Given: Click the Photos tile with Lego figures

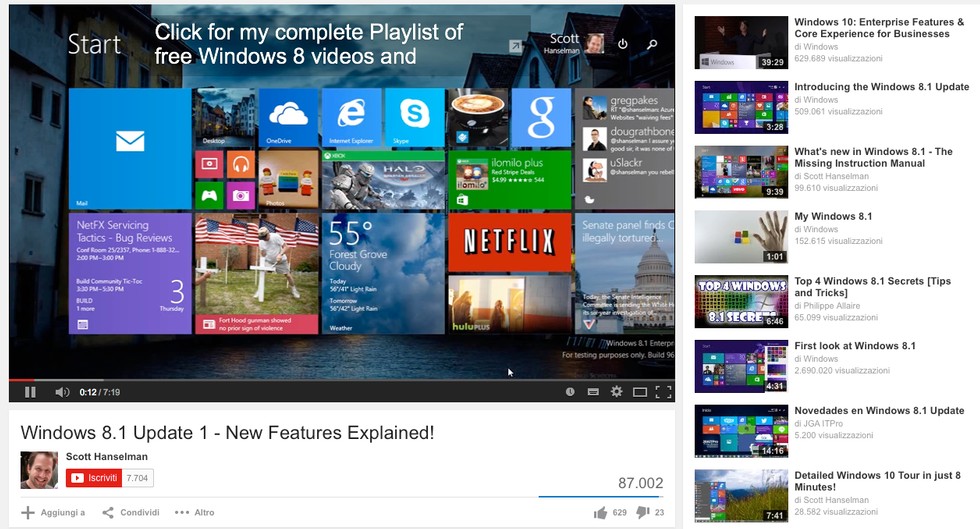Looking at the screenshot, I should click(x=288, y=179).
